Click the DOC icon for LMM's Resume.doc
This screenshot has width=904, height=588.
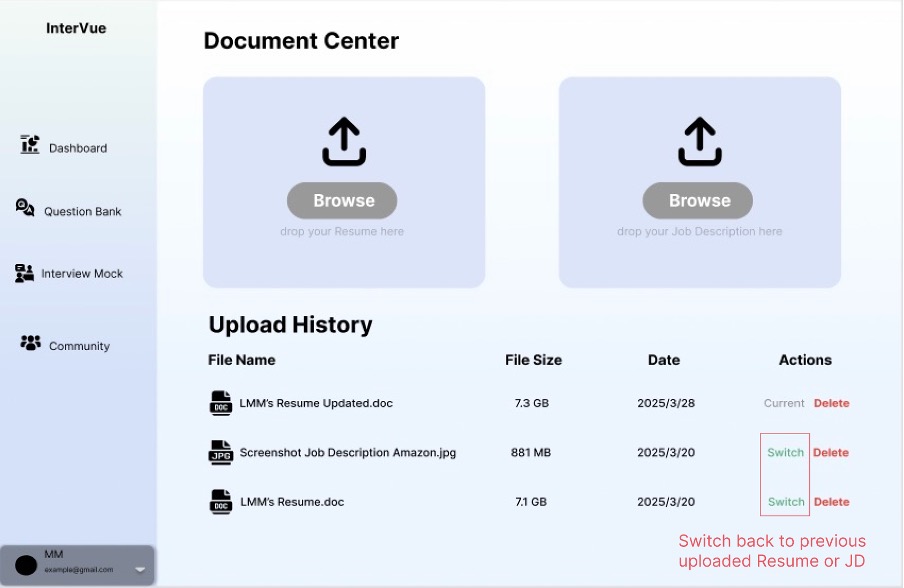(x=221, y=502)
